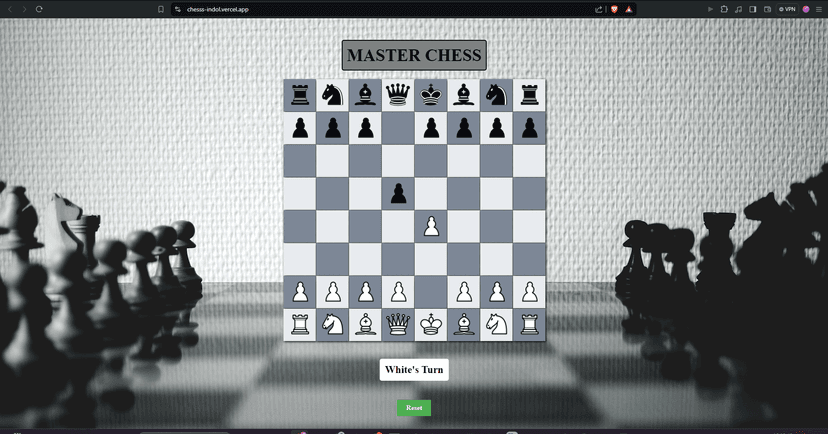Click the black knight on b8
Screen dimensions: 828x434
coord(333,95)
